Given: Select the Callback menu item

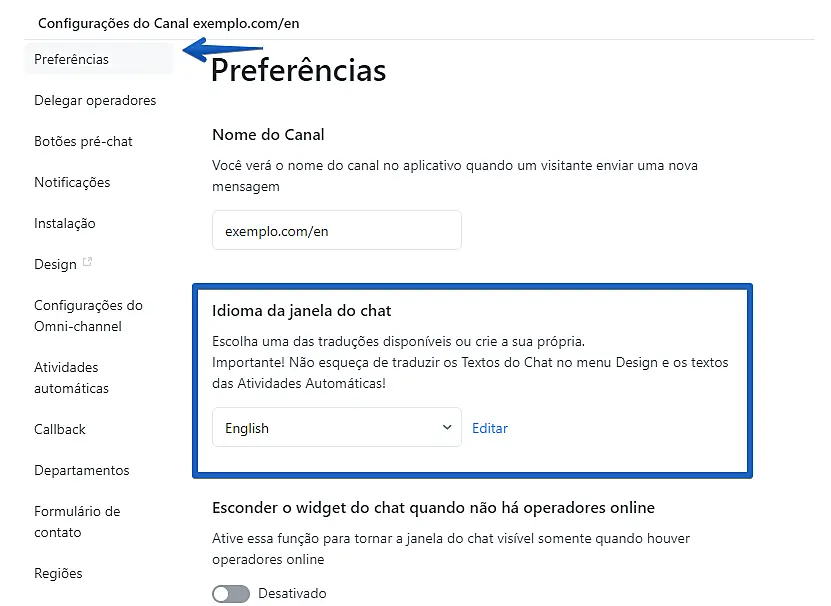Looking at the screenshot, I should pos(60,429).
